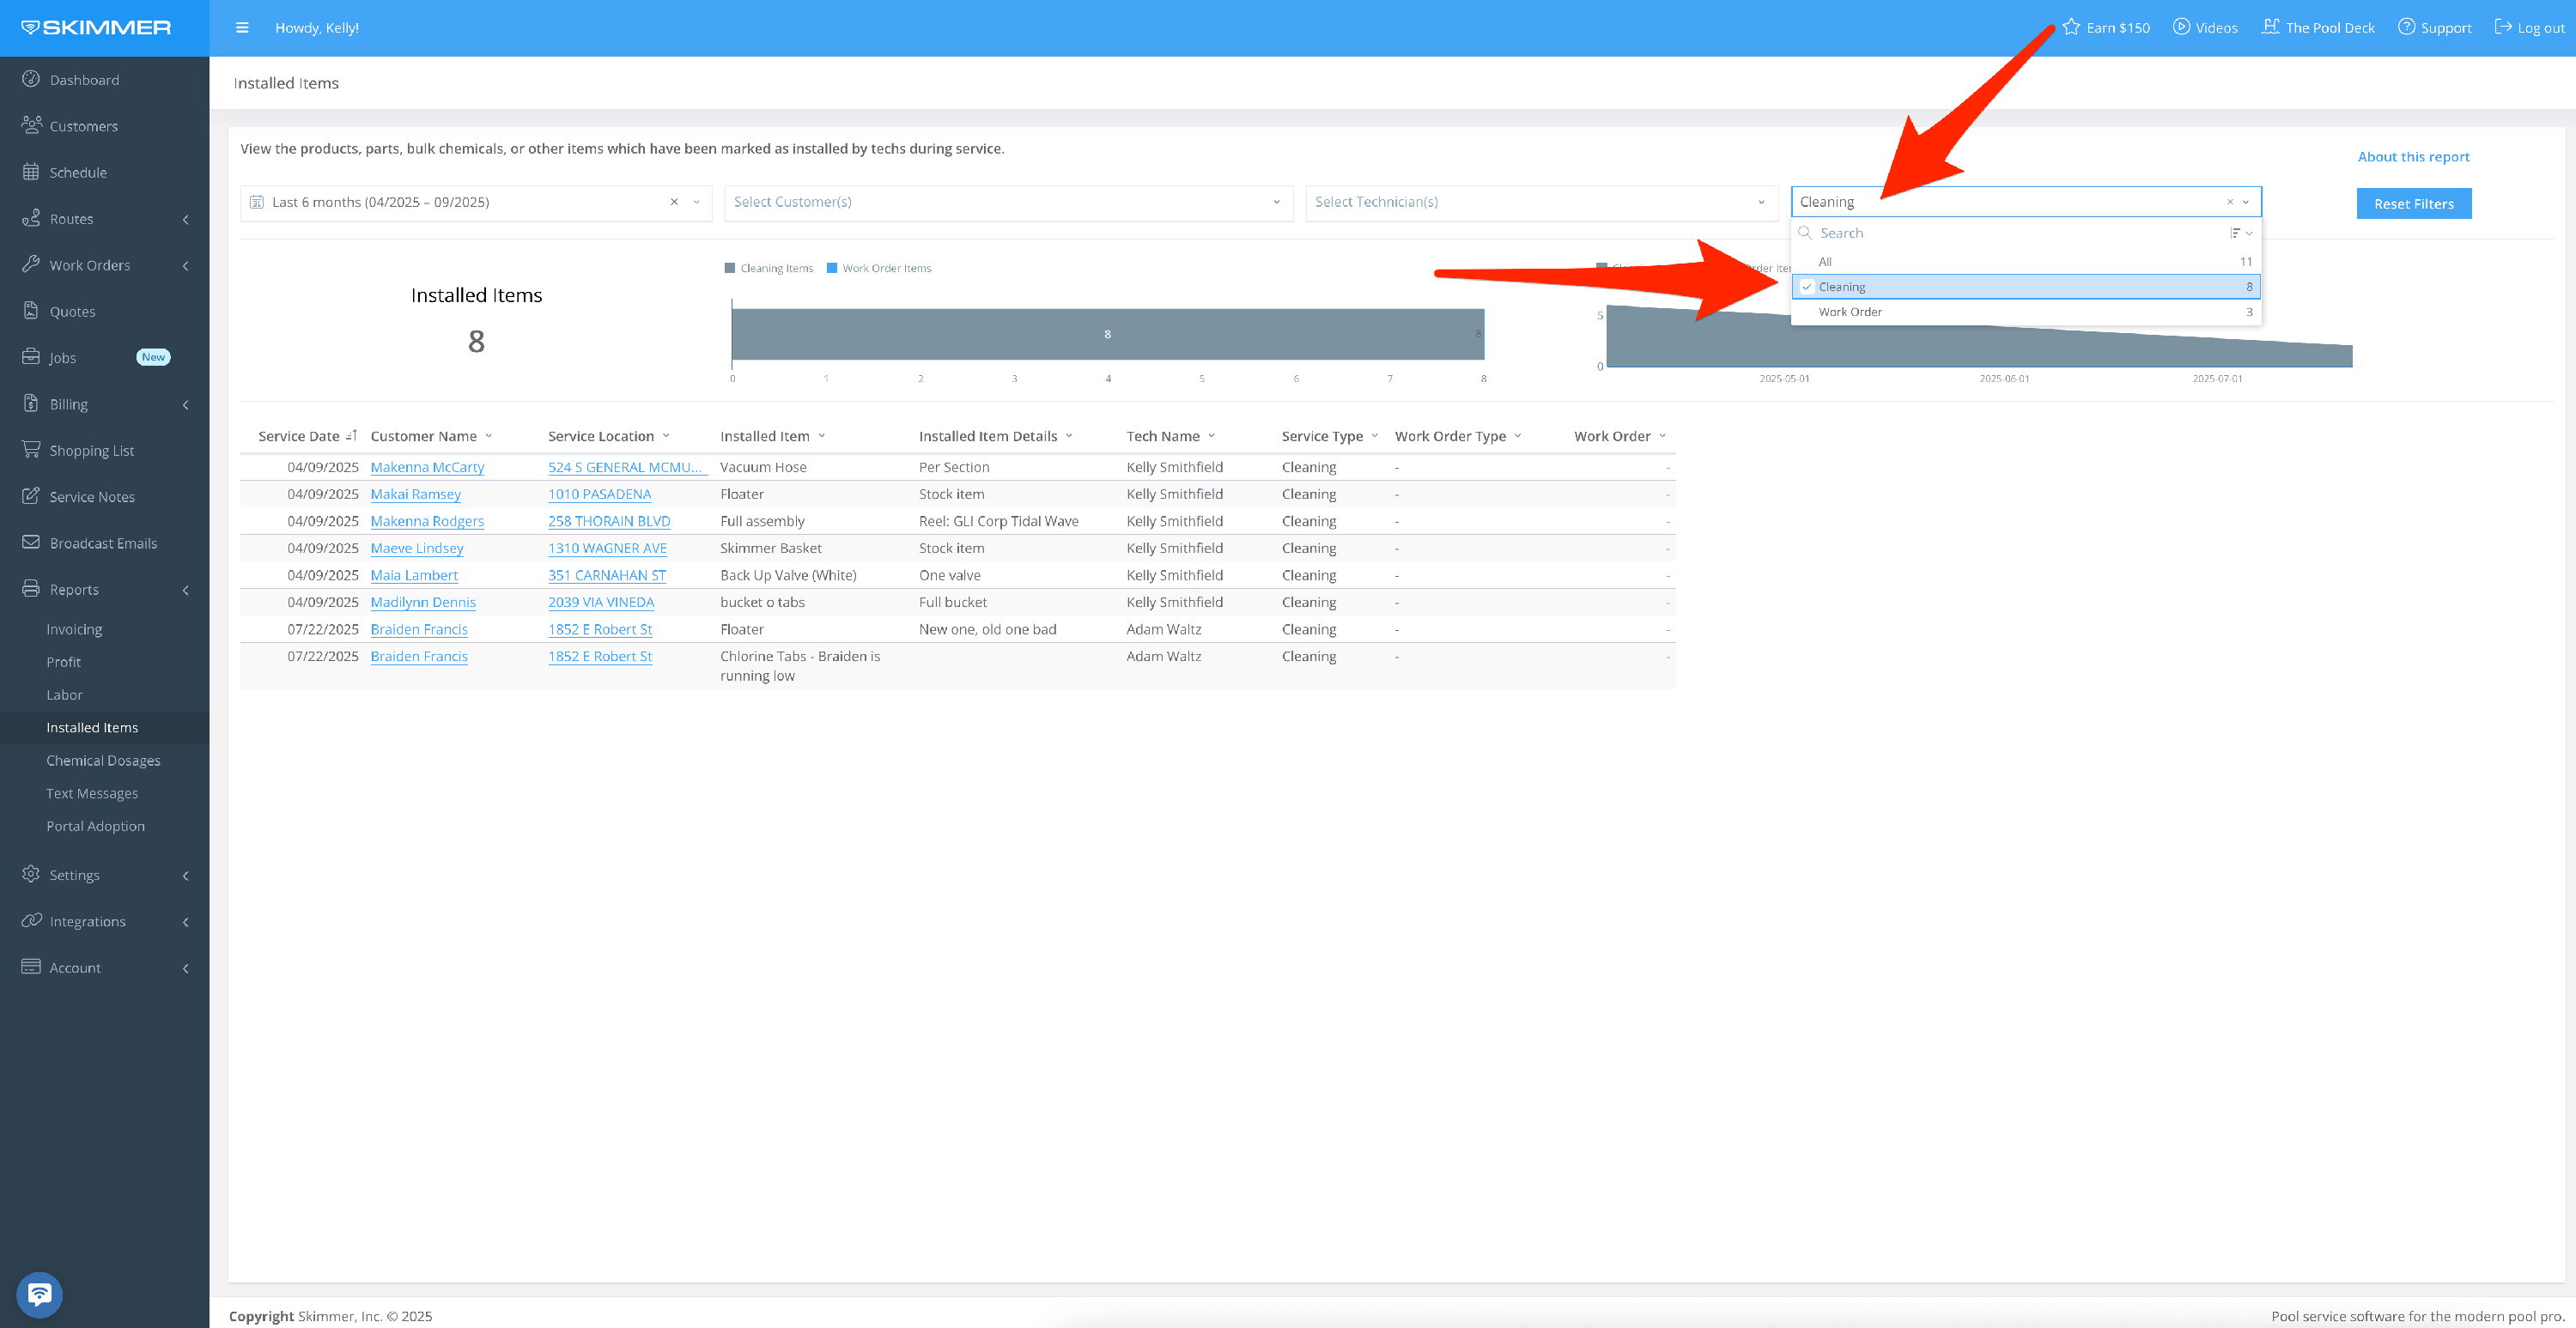Open the live chat support bubble
Screen dimensions: 2576x1328
[39, 1294]
